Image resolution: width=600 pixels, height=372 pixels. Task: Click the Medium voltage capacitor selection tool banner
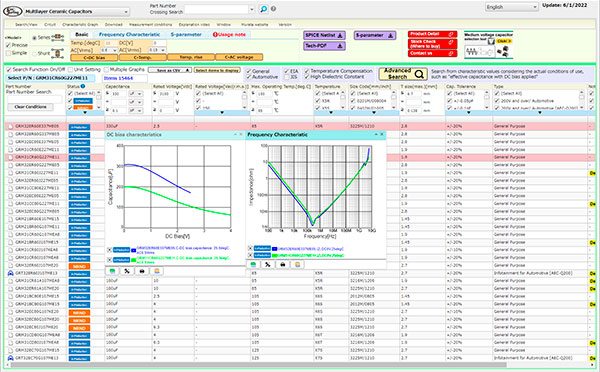488,45
